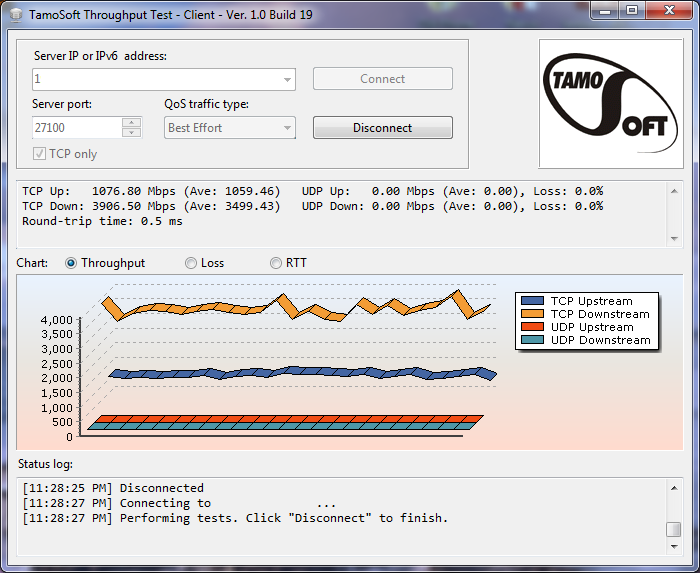The image size is (700, 573).
Task: Click the TCP Downstream orange legend swatch
Action: click(x=532, y=314)
